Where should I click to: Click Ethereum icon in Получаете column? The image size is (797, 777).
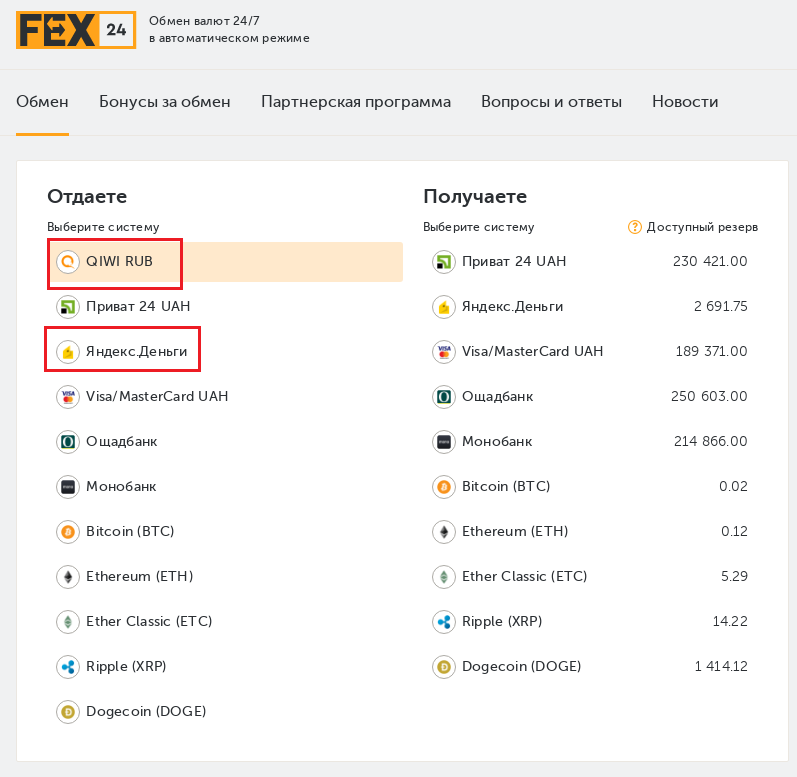click(444, 532)
